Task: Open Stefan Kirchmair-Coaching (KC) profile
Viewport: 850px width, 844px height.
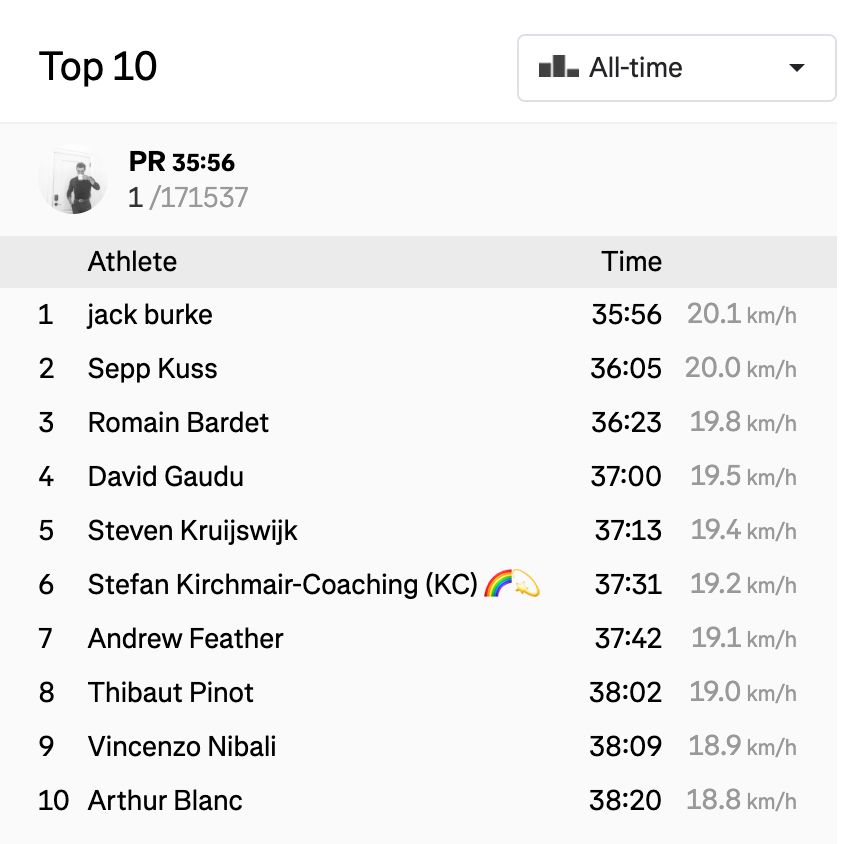Action: click(282, 584)
